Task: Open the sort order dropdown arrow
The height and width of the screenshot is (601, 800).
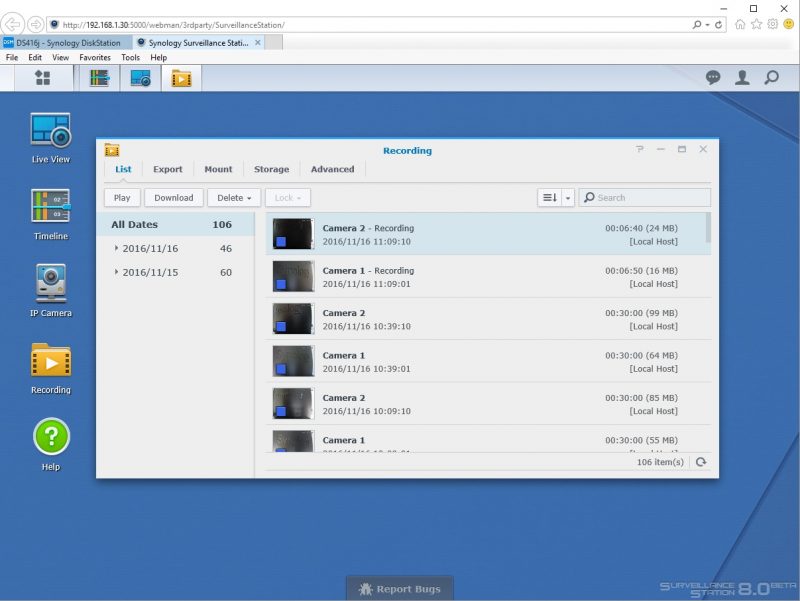Action: [x=568, y=198]
